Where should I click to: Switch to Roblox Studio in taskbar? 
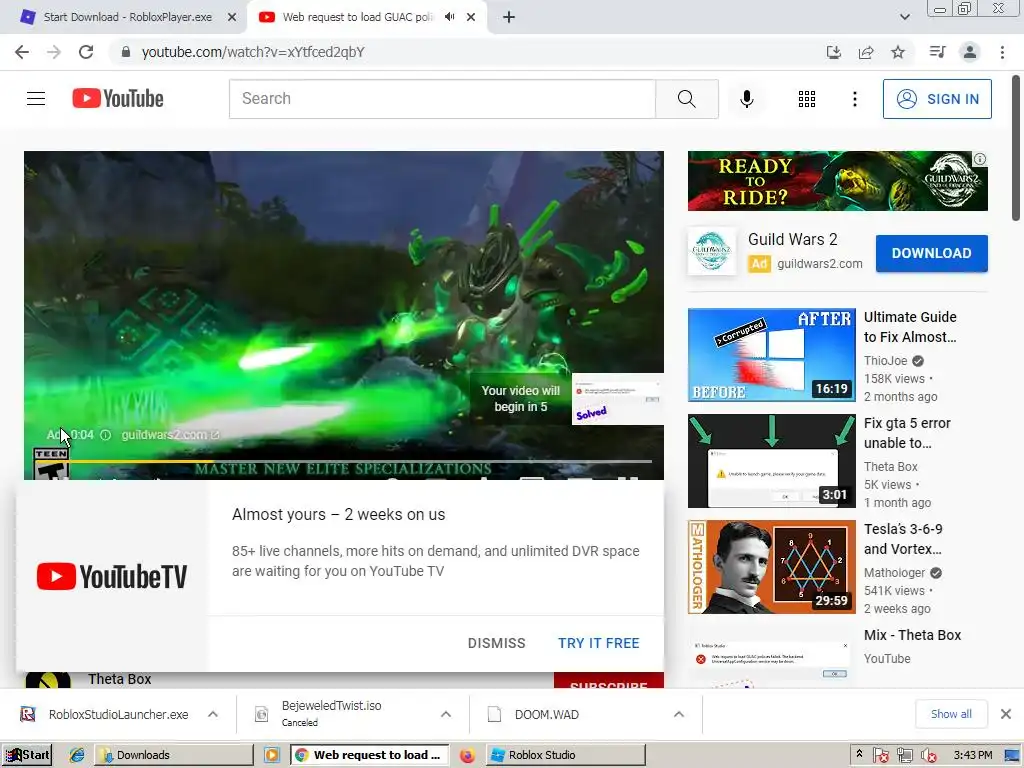click(566, 755)
